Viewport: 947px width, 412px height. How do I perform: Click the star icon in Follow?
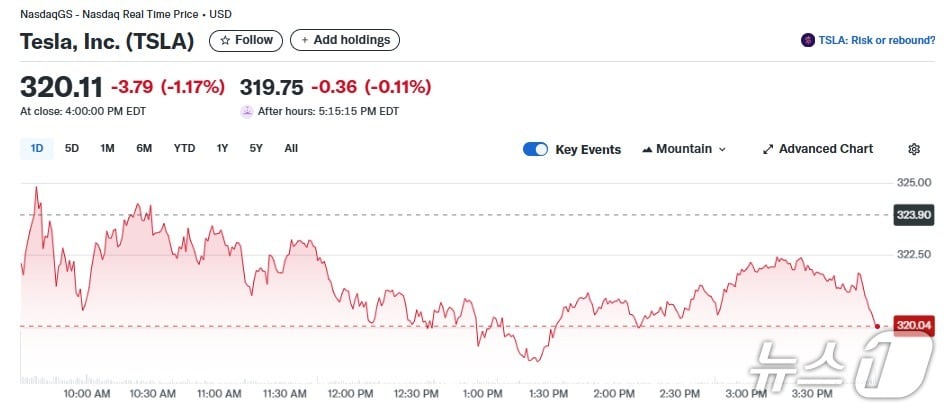tap(225, 40)
